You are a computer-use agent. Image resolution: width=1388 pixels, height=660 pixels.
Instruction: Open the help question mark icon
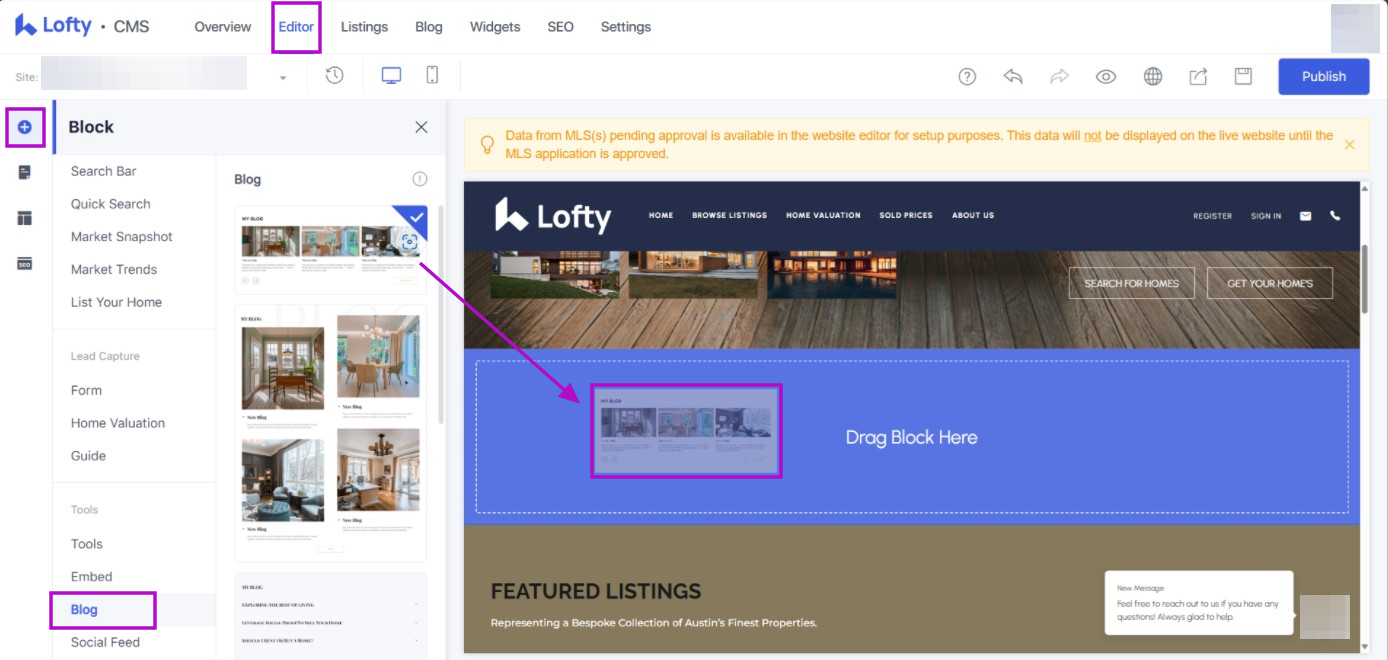coord(967,76)
